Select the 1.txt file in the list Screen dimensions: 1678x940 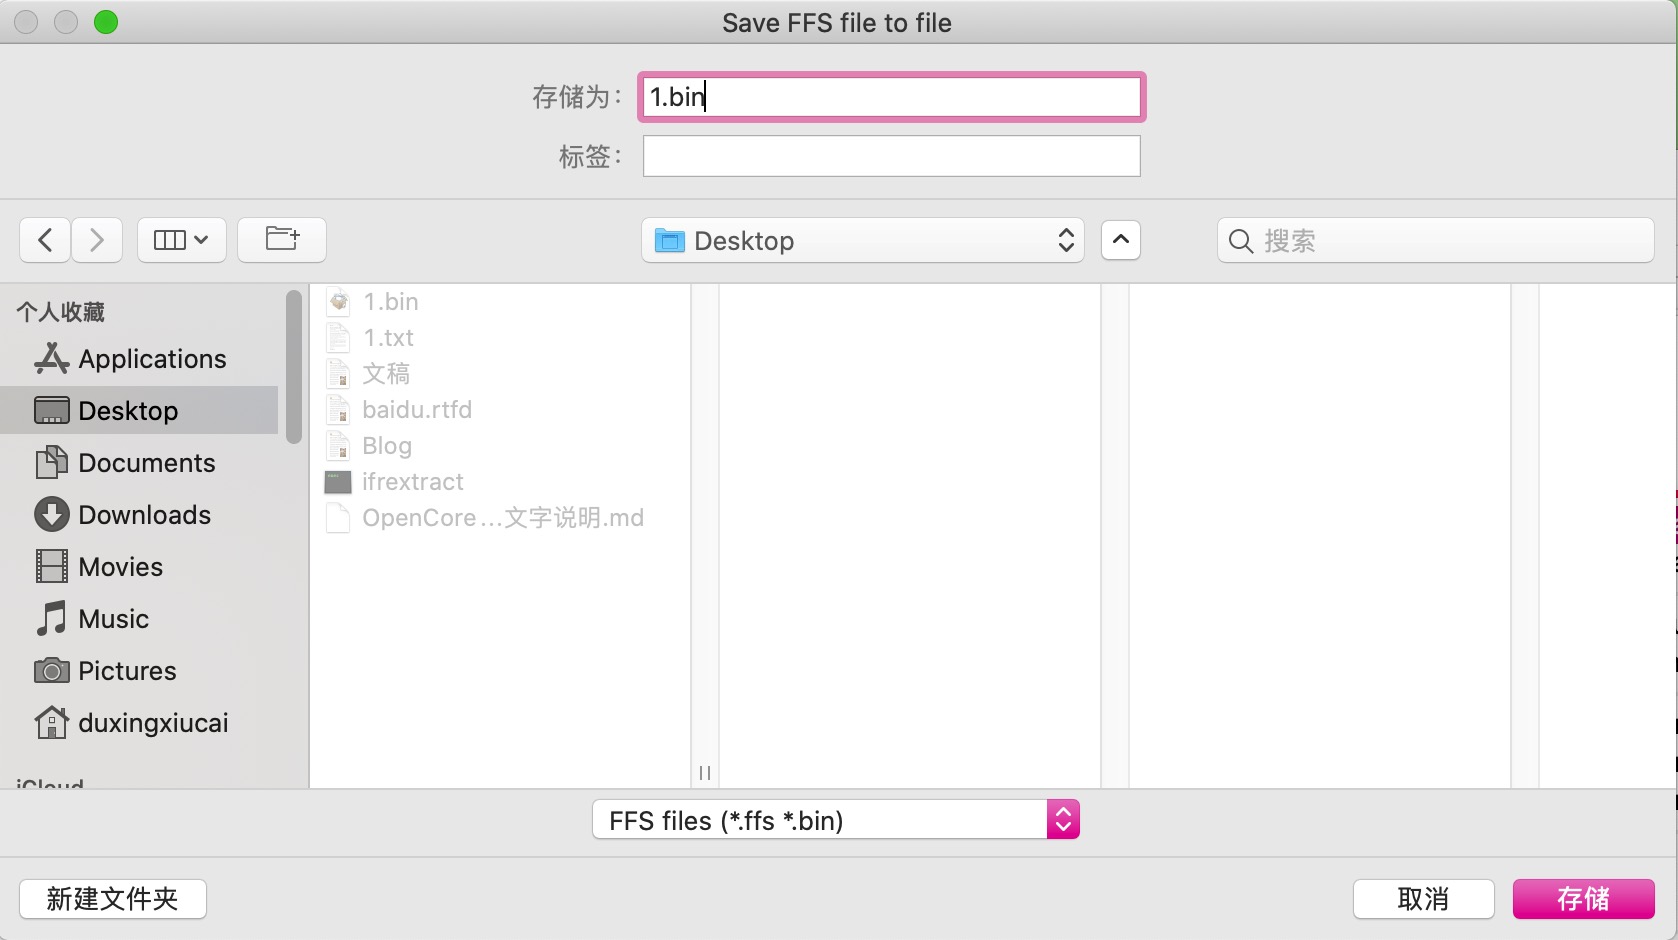(500, 338)
